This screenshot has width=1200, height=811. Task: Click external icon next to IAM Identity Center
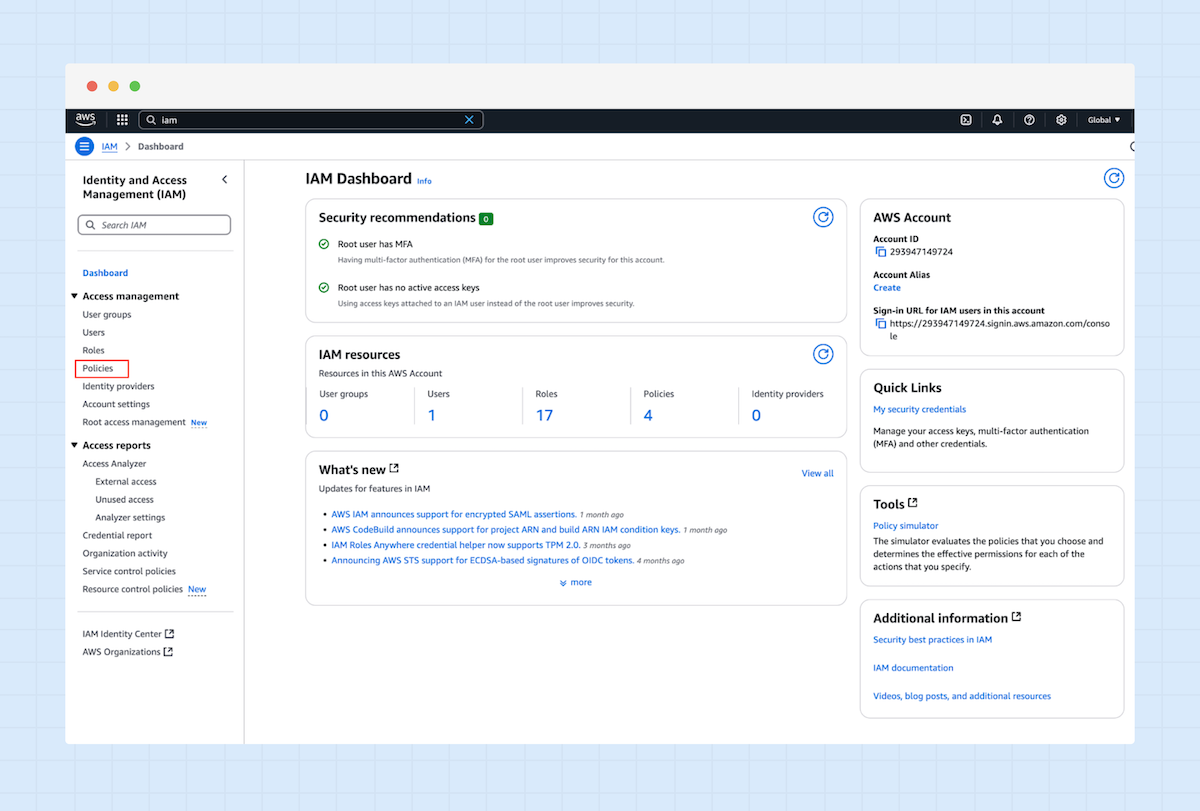169,634
